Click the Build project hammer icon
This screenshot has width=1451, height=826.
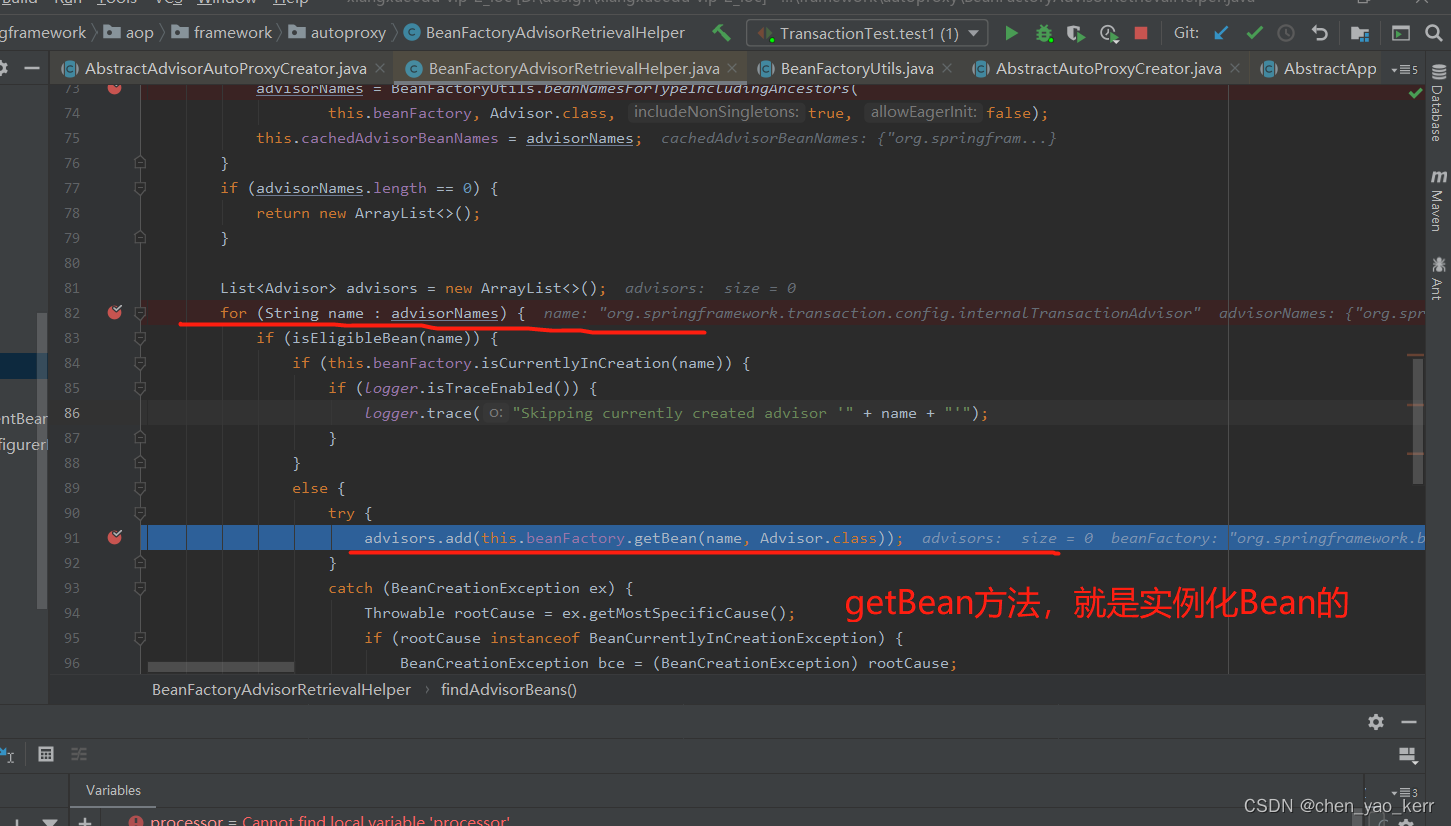click(721, 33)
